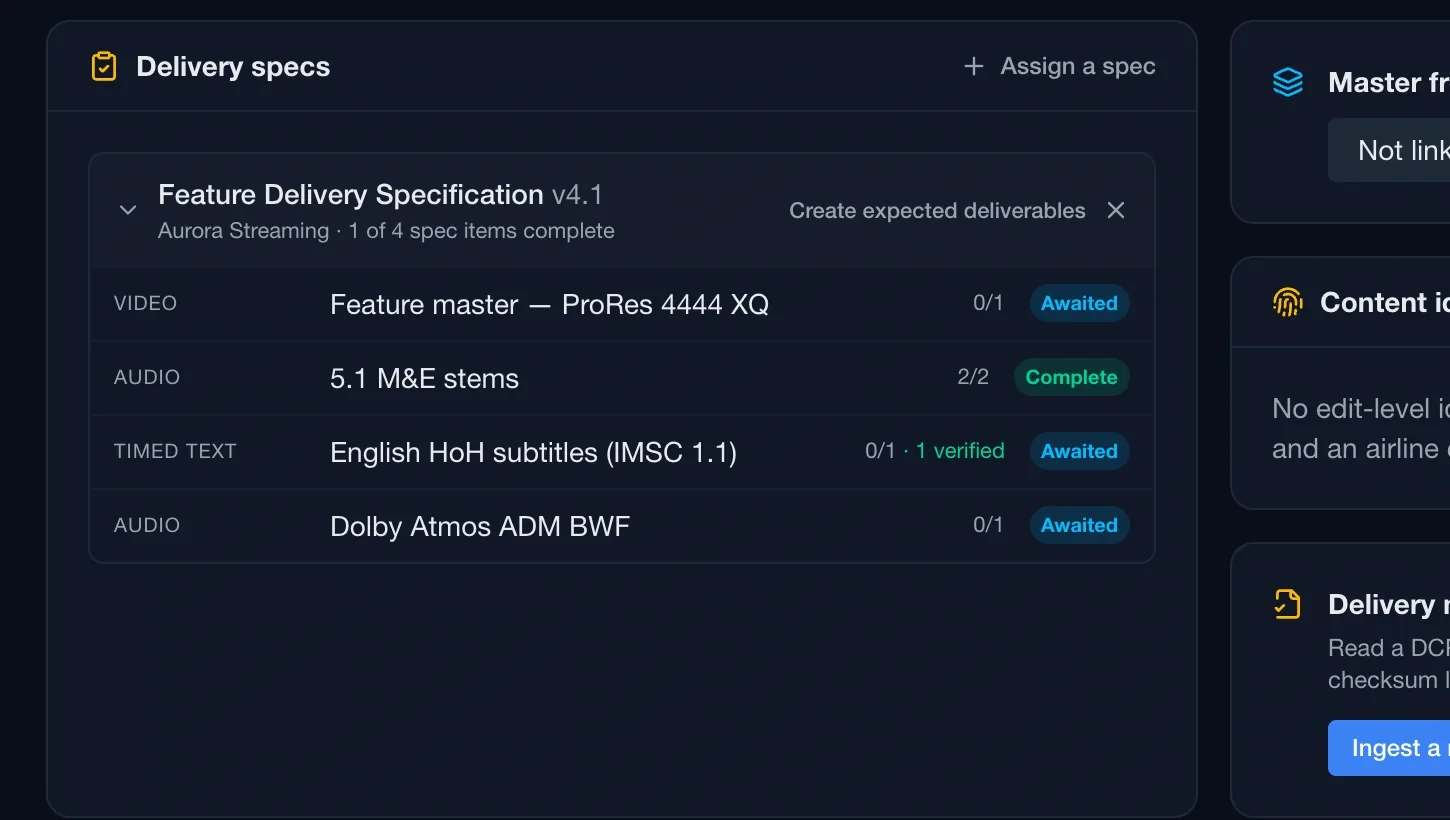Click the Content fingerprint icon
1450x820 pixels.
click(1288, 302)
